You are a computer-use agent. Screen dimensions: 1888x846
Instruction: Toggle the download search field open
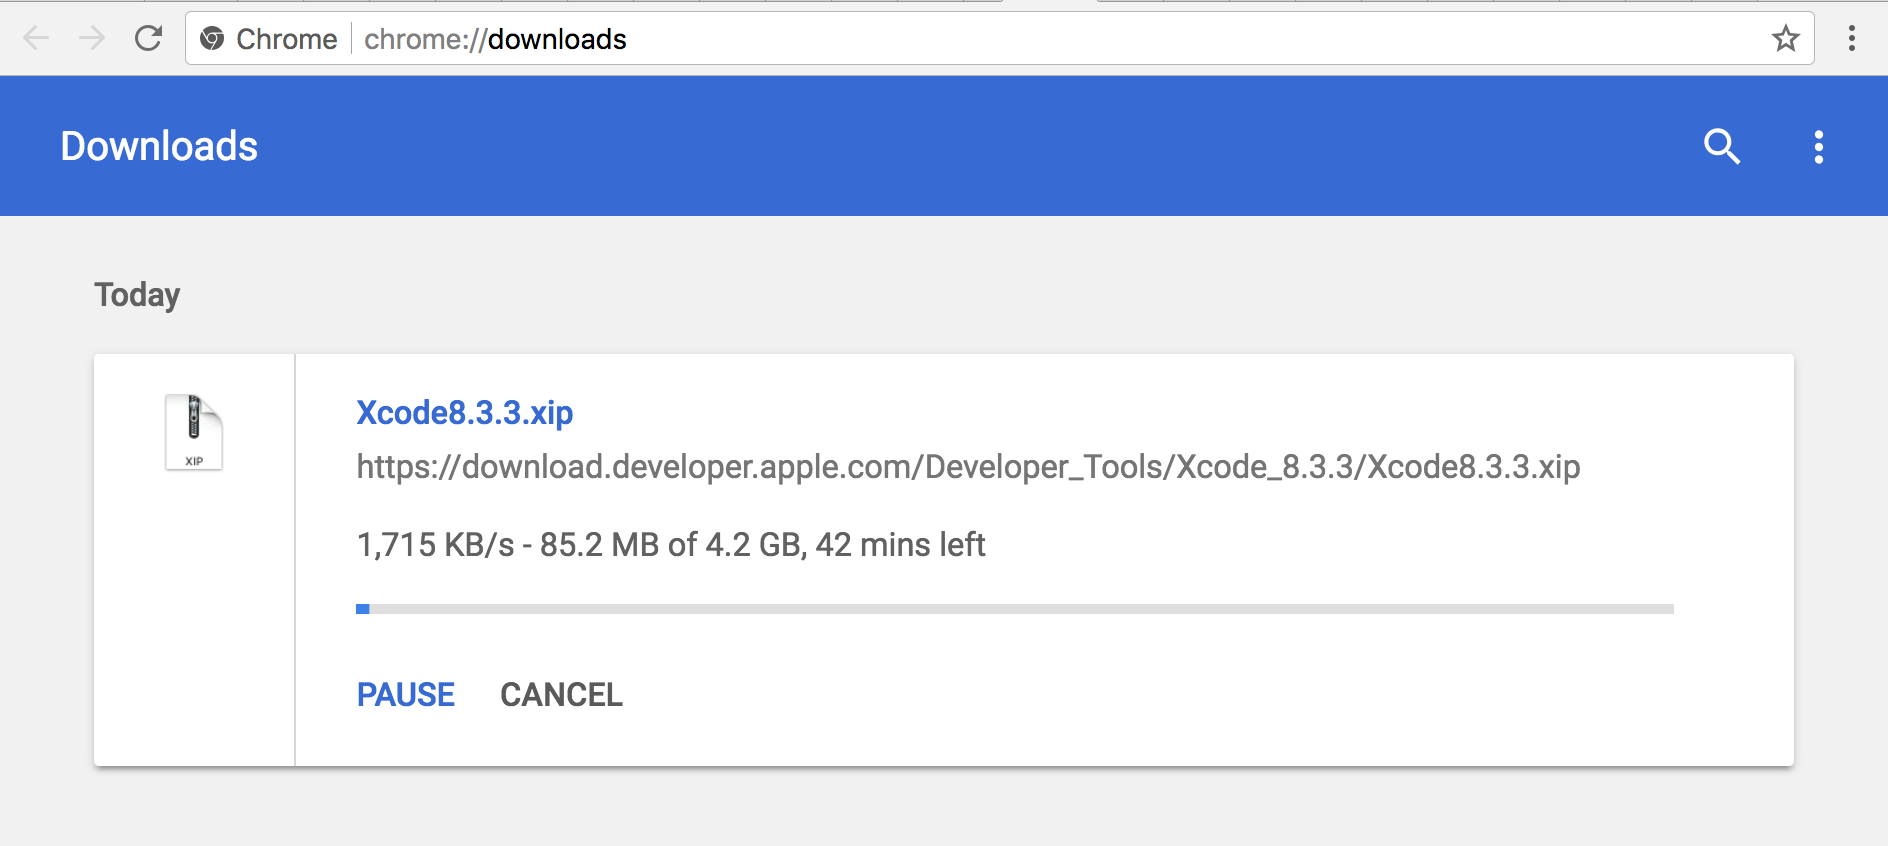tap(1723, 146)
